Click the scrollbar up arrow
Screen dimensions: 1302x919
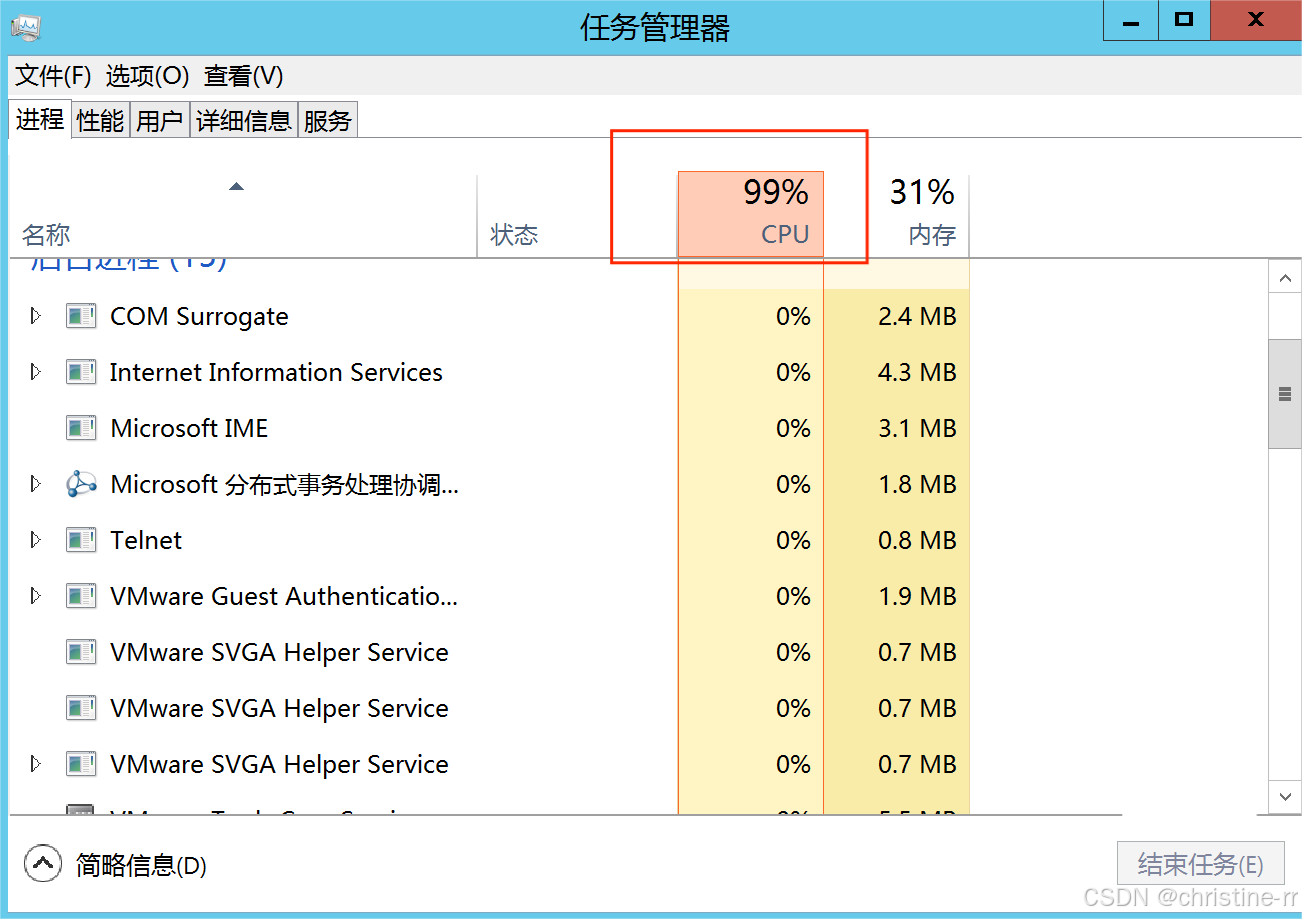click(x=1285, y=277)
